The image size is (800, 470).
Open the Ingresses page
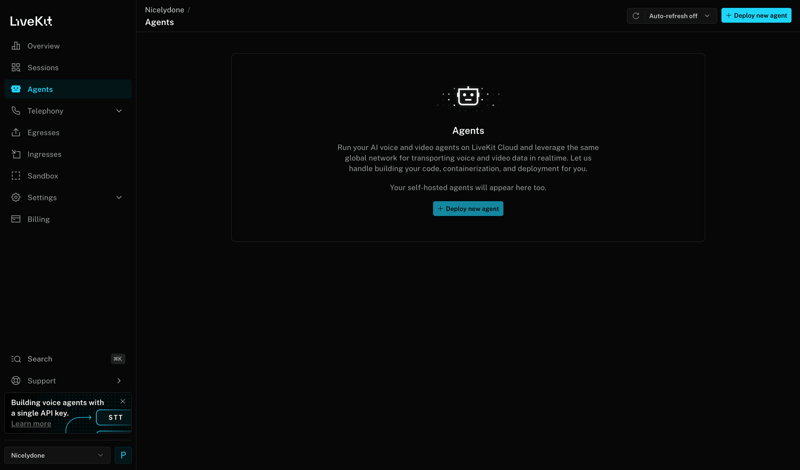coord(68,154)
